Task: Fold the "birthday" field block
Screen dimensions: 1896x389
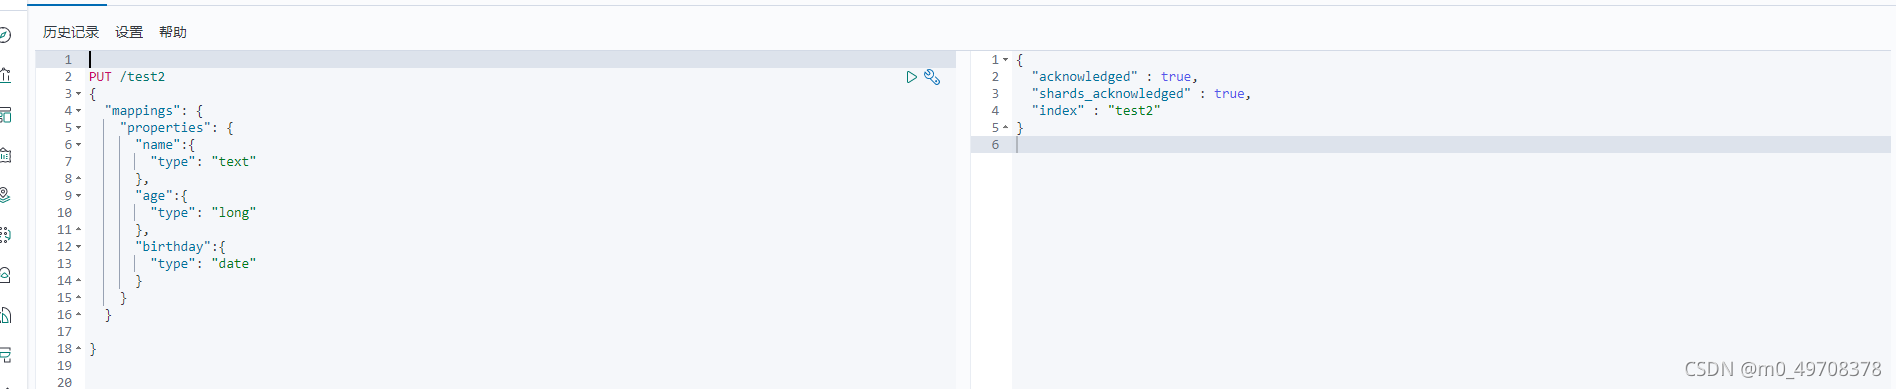Action: pos(79,247)
